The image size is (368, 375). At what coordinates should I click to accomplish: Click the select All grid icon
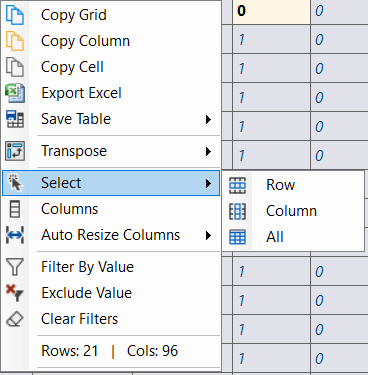pyautogui.click(x=238, y=237)
